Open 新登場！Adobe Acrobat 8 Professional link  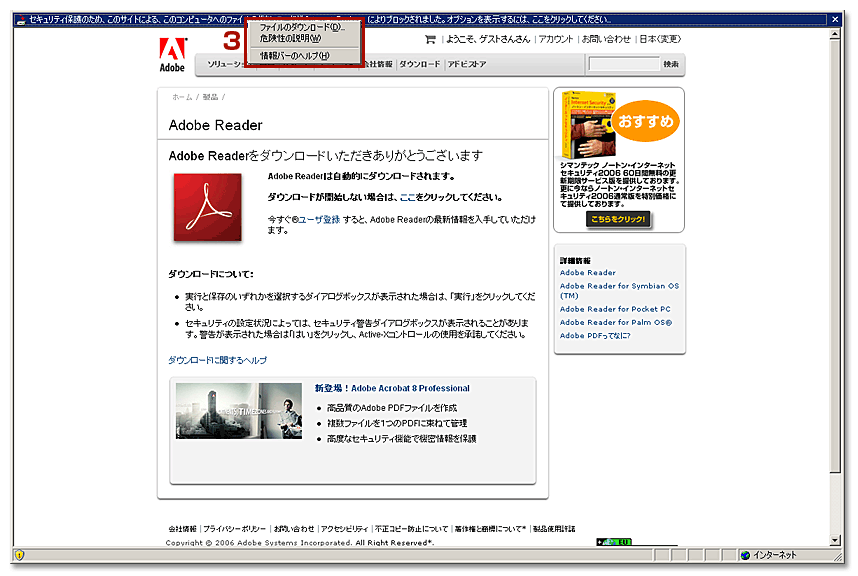point(392,388)
